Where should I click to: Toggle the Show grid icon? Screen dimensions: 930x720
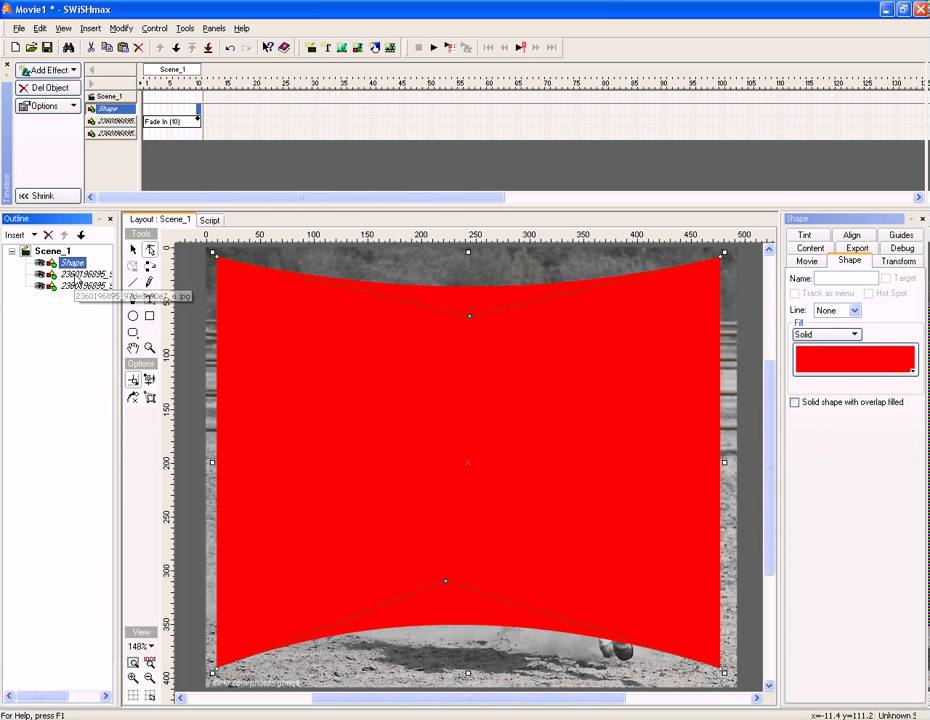133,695
